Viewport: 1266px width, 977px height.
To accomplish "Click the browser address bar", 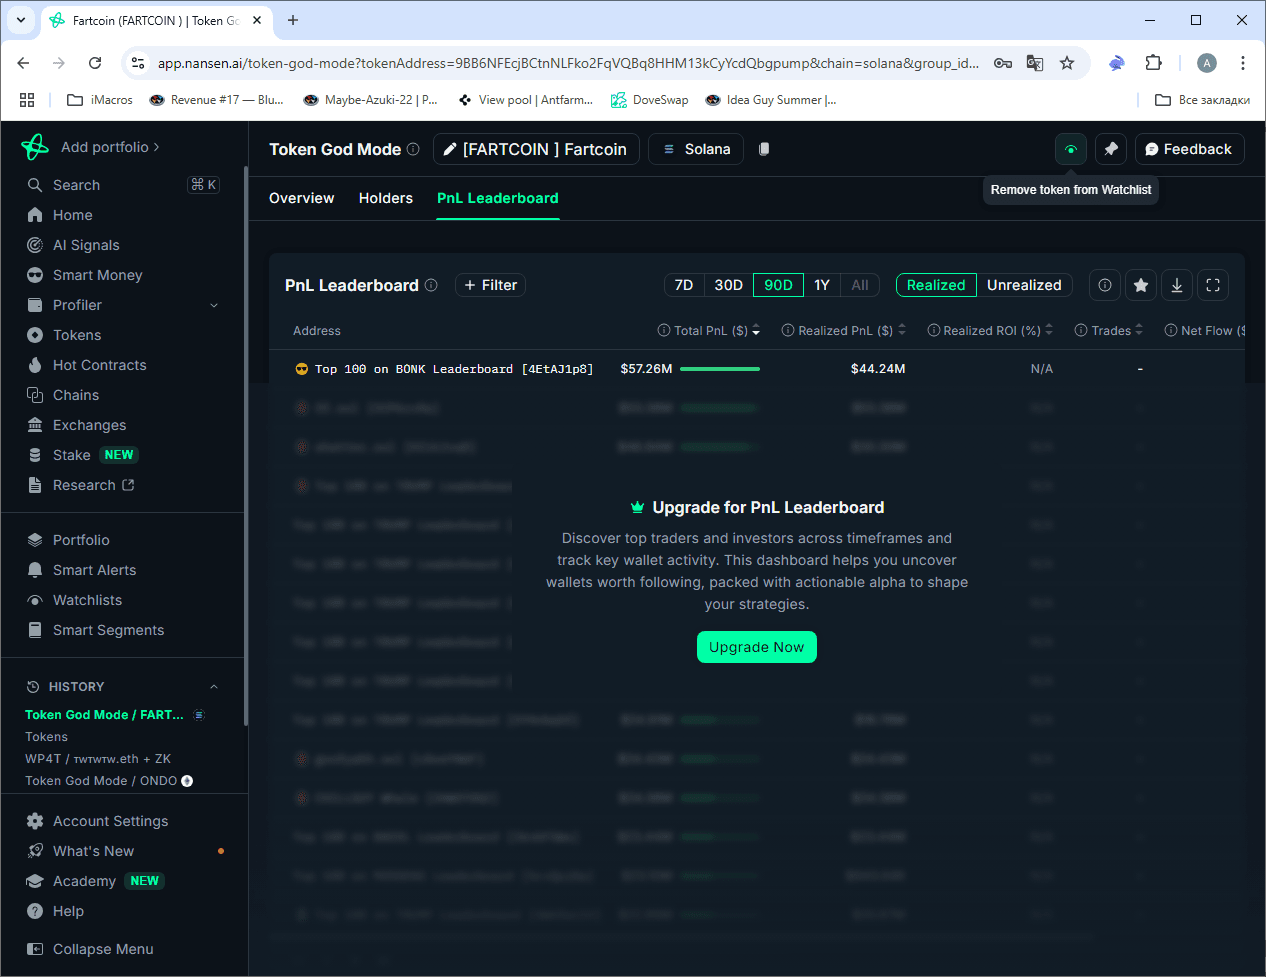I will point(568,63).
